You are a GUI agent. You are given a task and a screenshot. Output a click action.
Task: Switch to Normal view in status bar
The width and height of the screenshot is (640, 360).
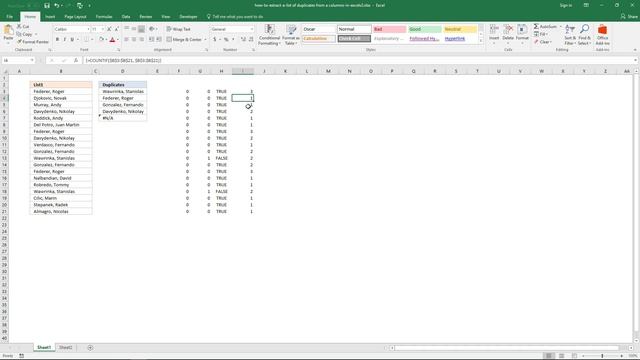[x=549, y=356]
